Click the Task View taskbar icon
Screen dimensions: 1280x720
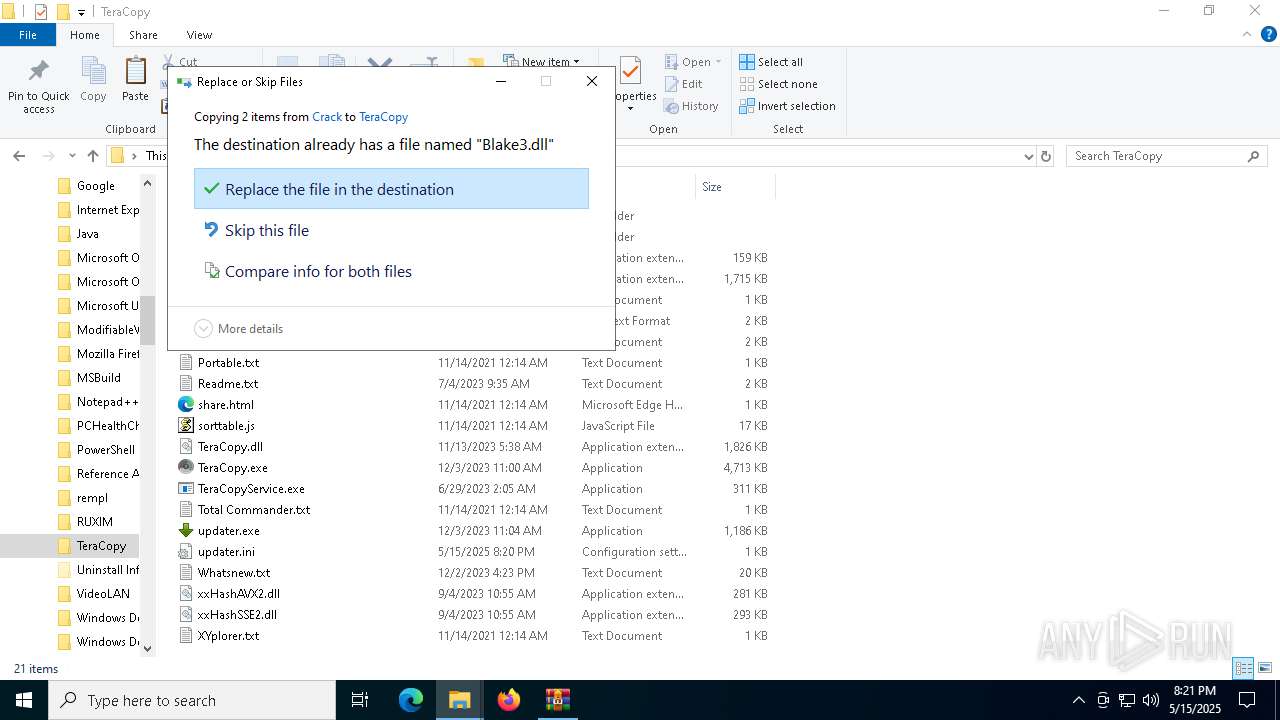tap(360, 700)
